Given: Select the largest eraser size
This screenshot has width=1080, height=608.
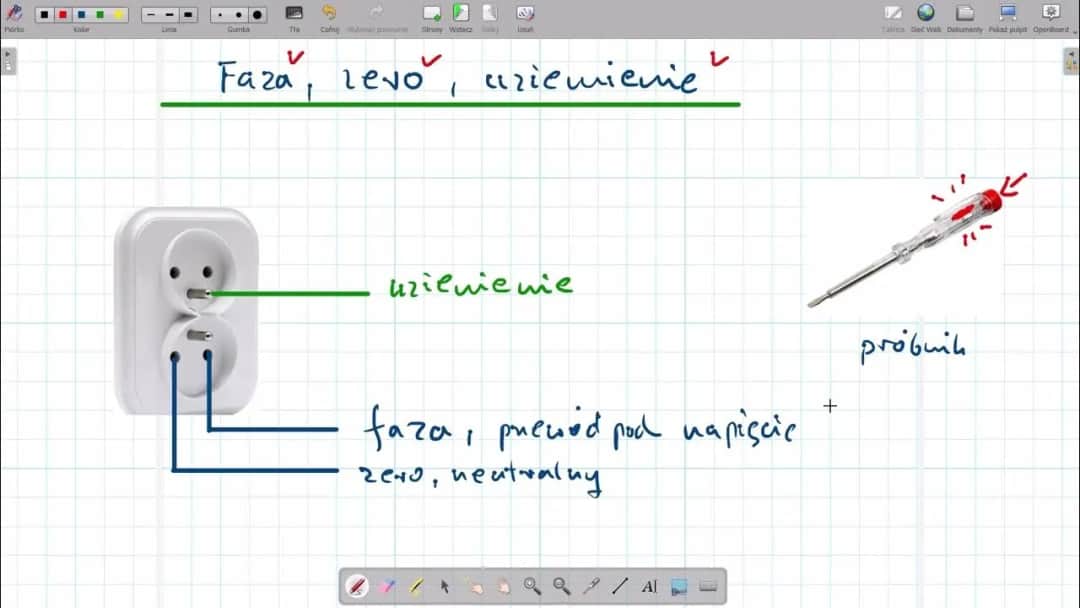Looking at the screenshot, I should click(257, 15).
